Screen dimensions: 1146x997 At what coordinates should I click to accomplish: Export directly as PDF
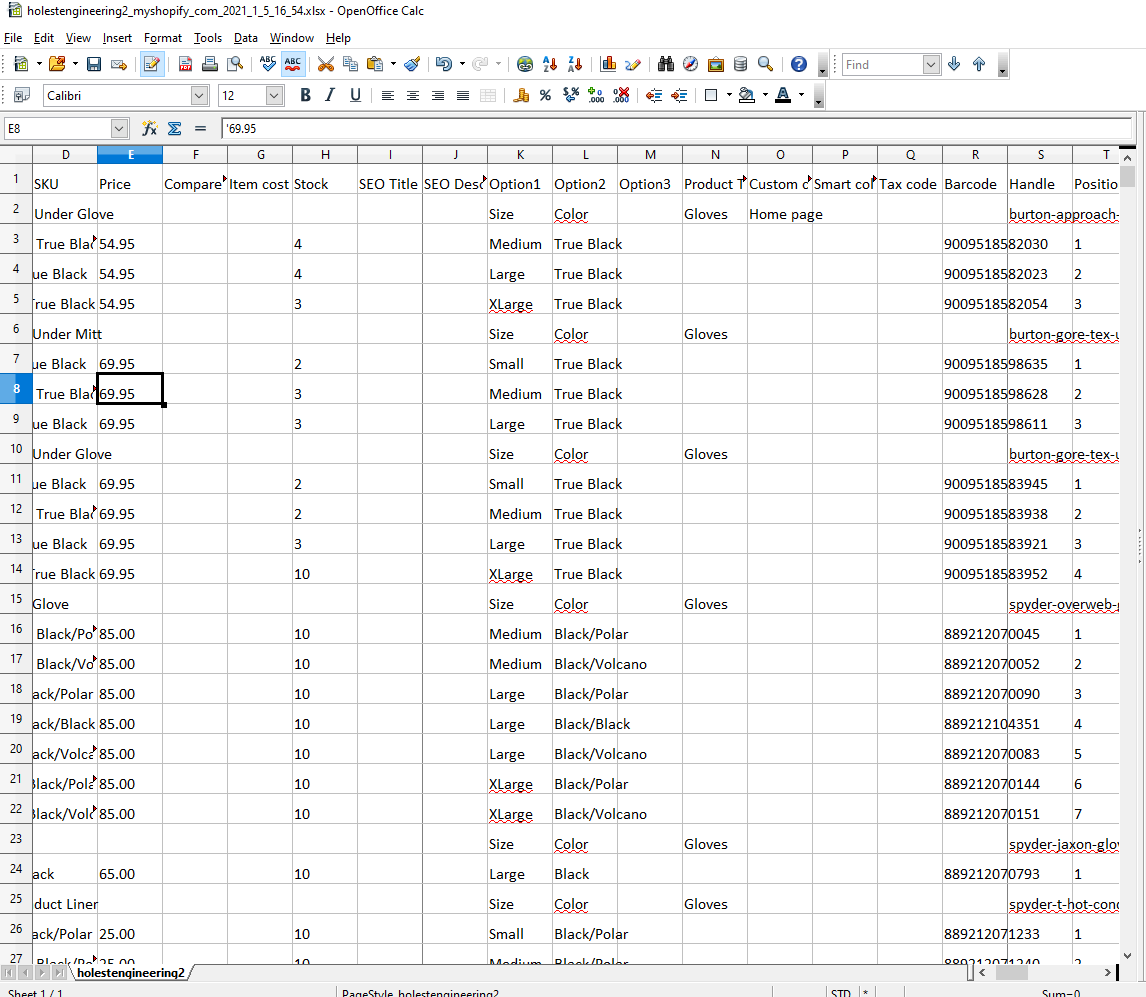coord(185,64)
